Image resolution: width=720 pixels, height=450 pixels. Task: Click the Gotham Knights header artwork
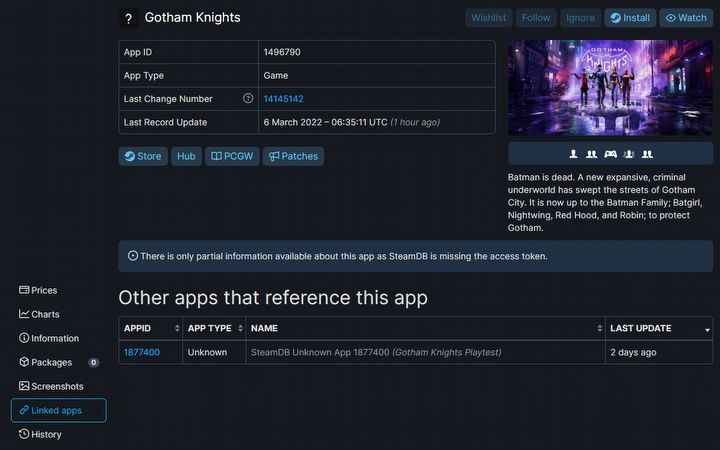click(610, 87)
